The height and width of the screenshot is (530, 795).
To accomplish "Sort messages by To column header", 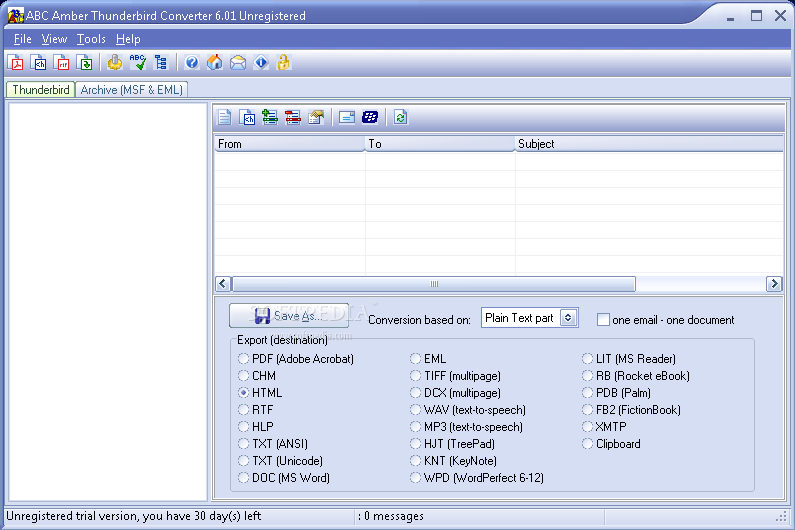I will 440,144.
